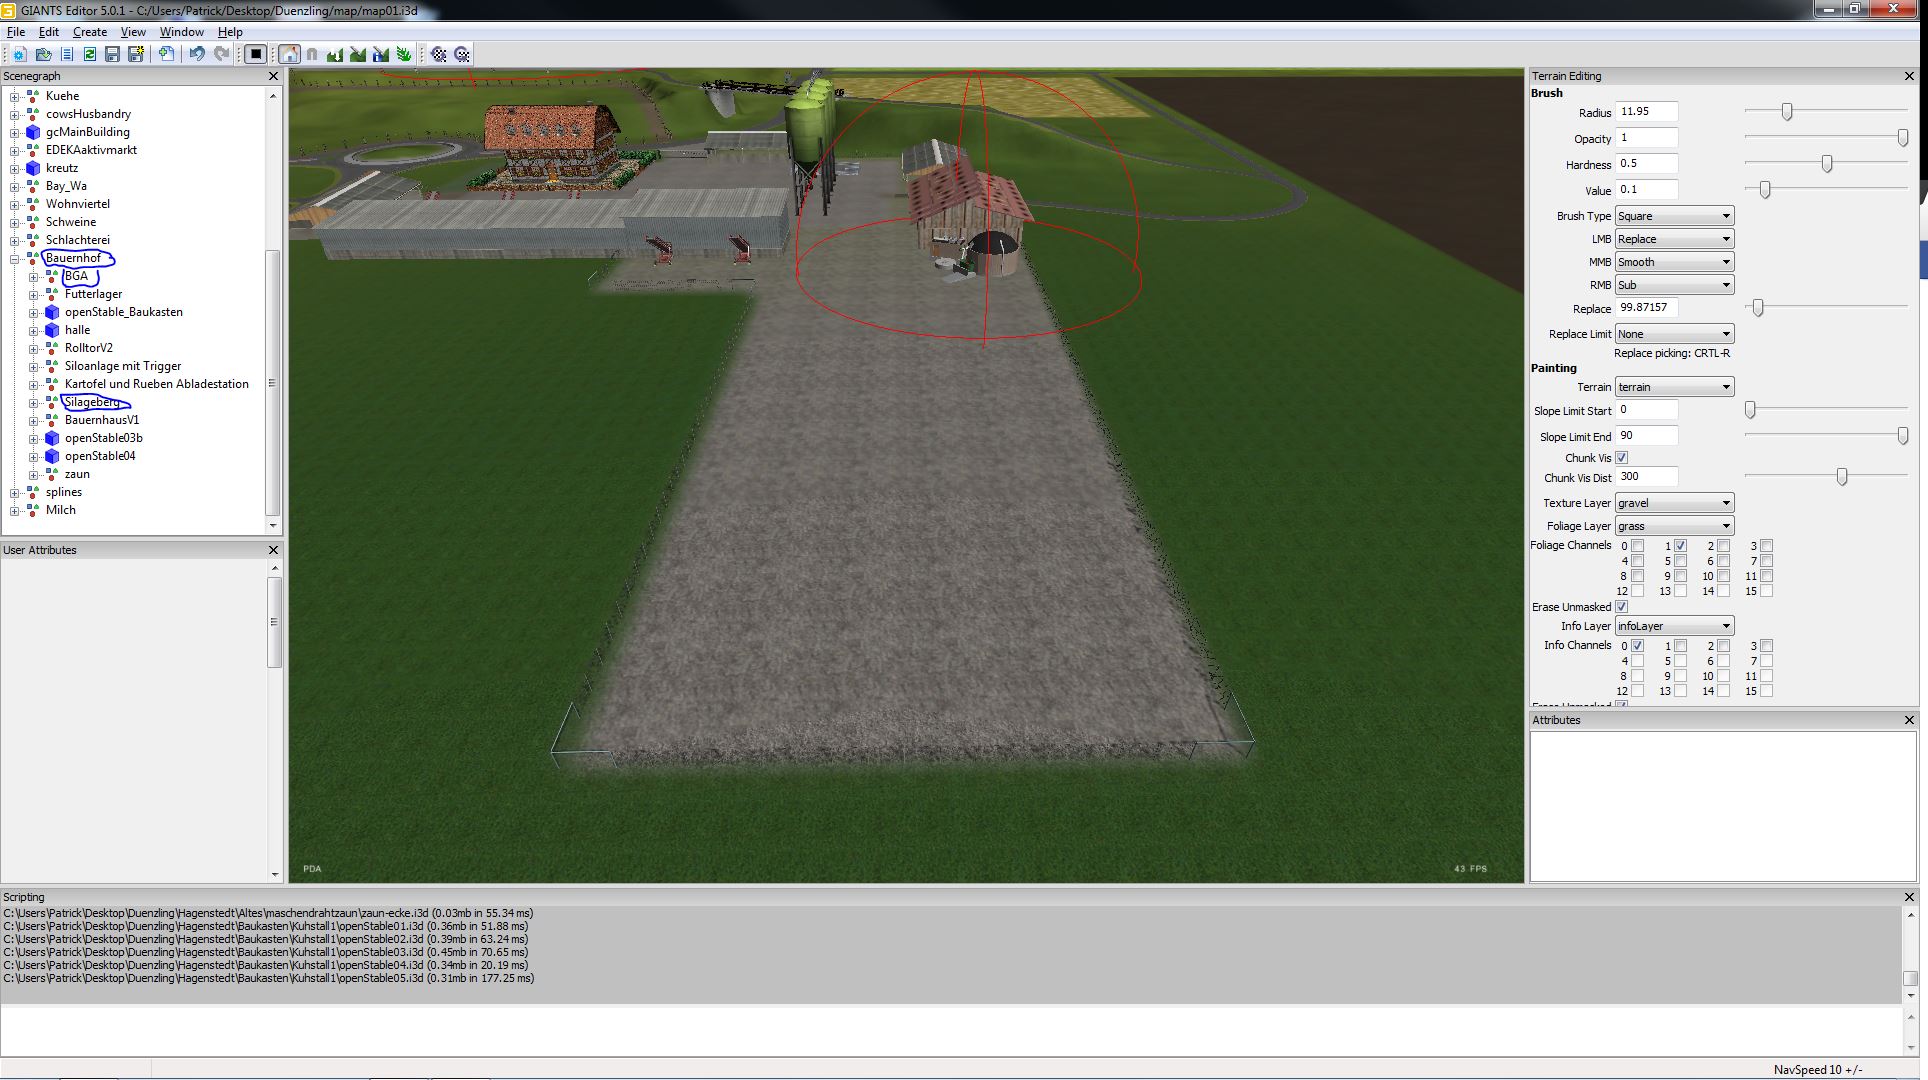Open the Help menu

[230, 32]
